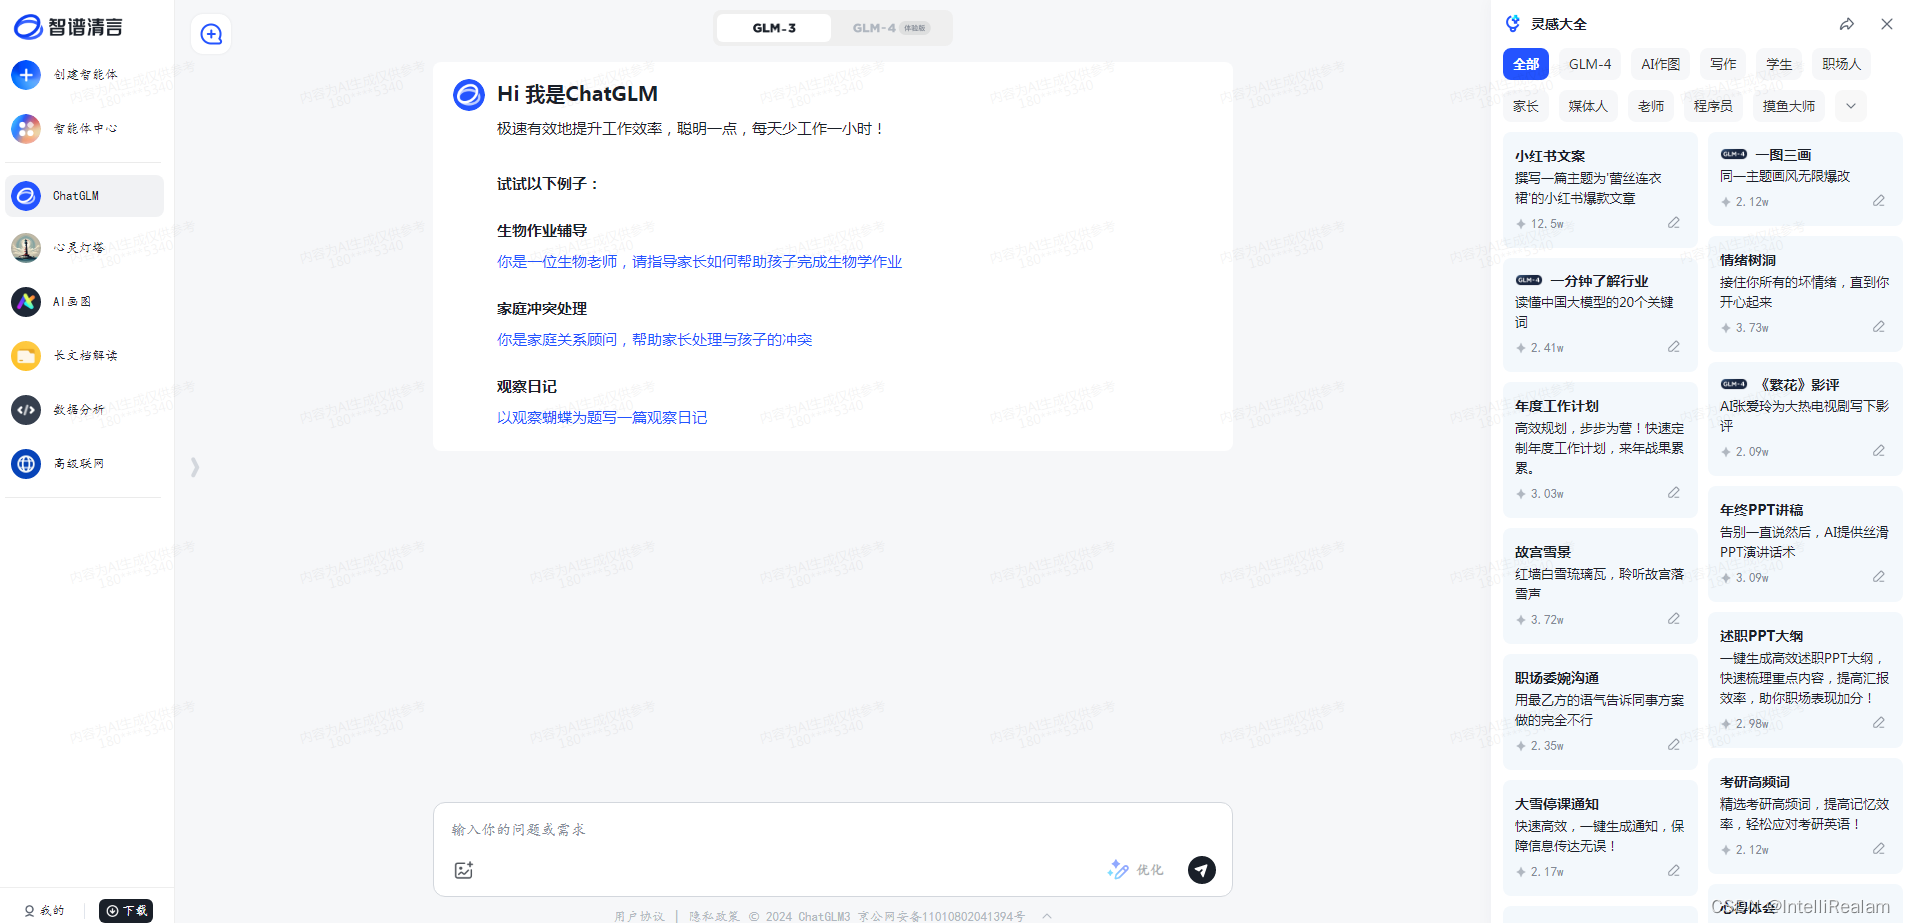
Task: Select the 职场人 category filter
Action: (x=1841, y=64)
